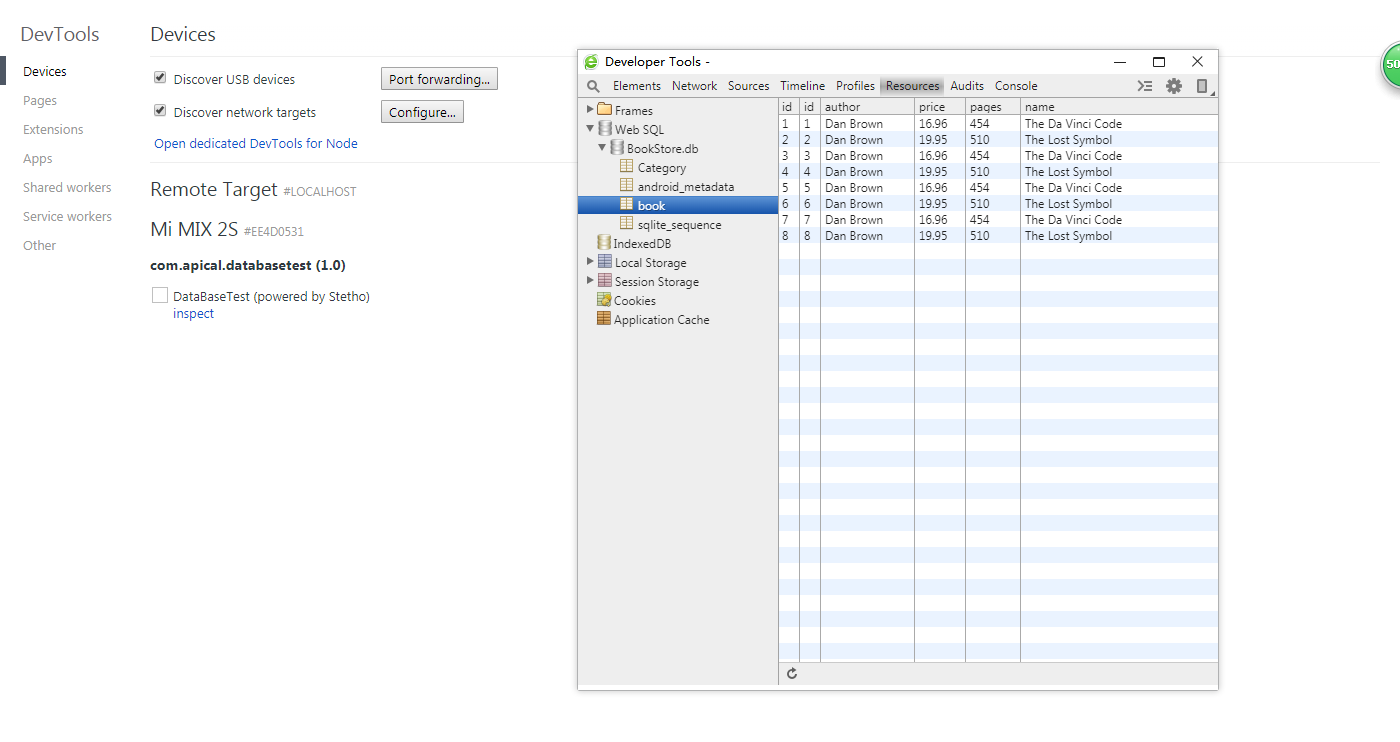Collapse the BookStore.db tree node
Viewport: 1400px width, 742px height.
[602, 148]
